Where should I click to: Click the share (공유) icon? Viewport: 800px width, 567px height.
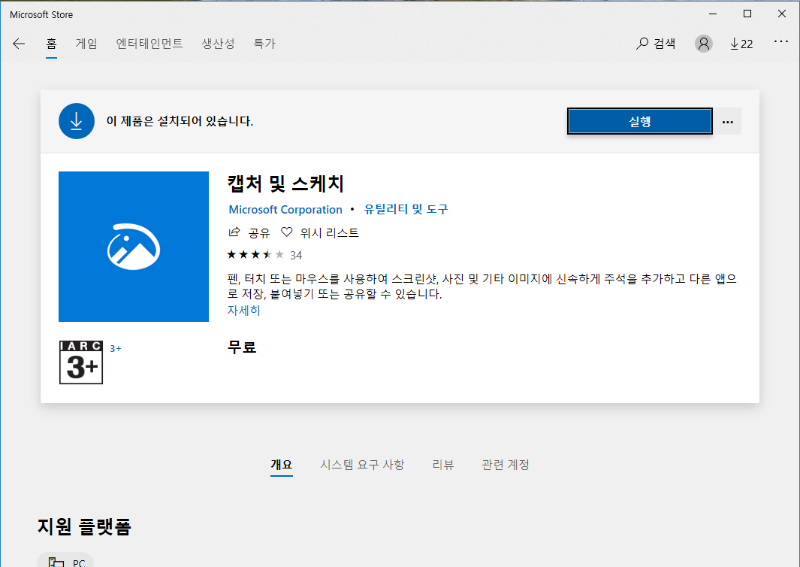tap(235, 233)
